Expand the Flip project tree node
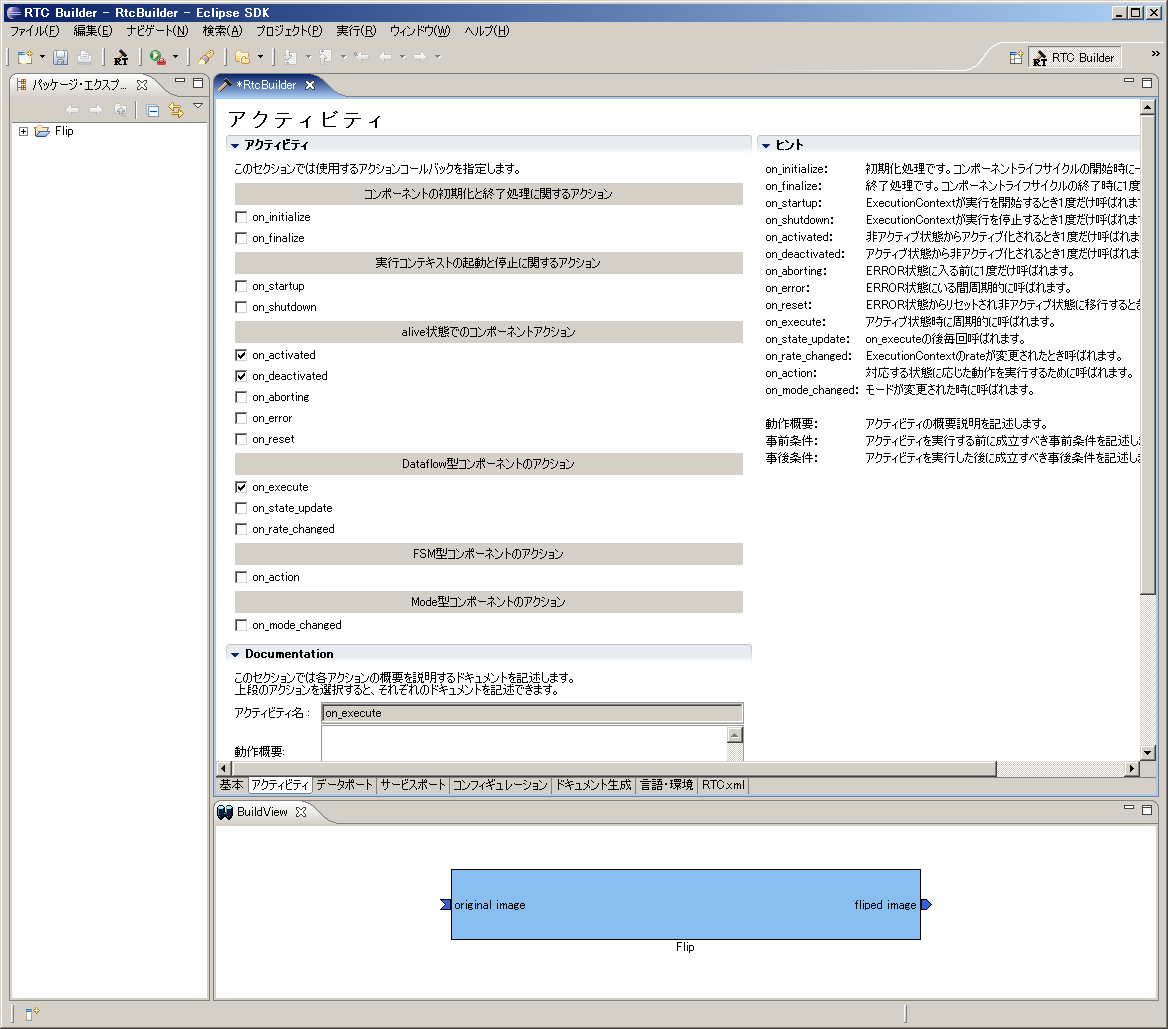 (23, 130)
